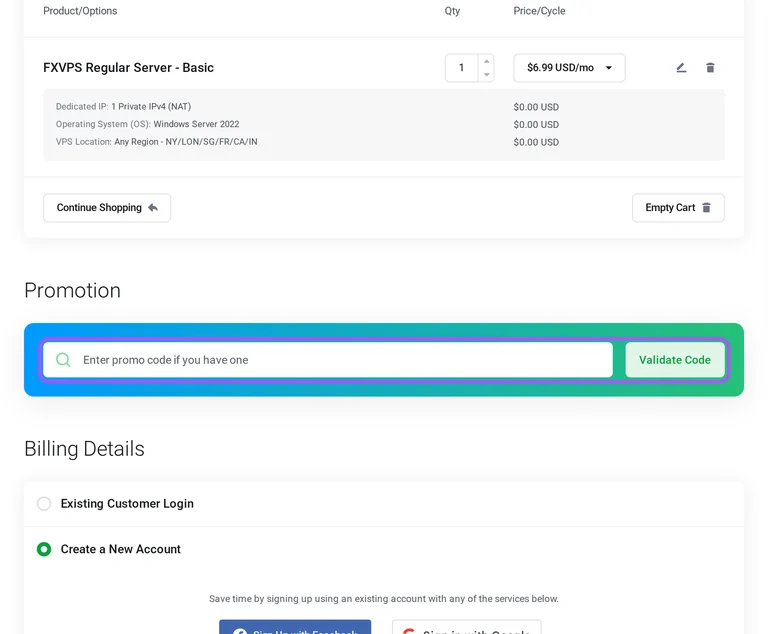Select Existing Customer Login radio button
This screenshot has width=768, height=634.
click(x=44, y=504)
